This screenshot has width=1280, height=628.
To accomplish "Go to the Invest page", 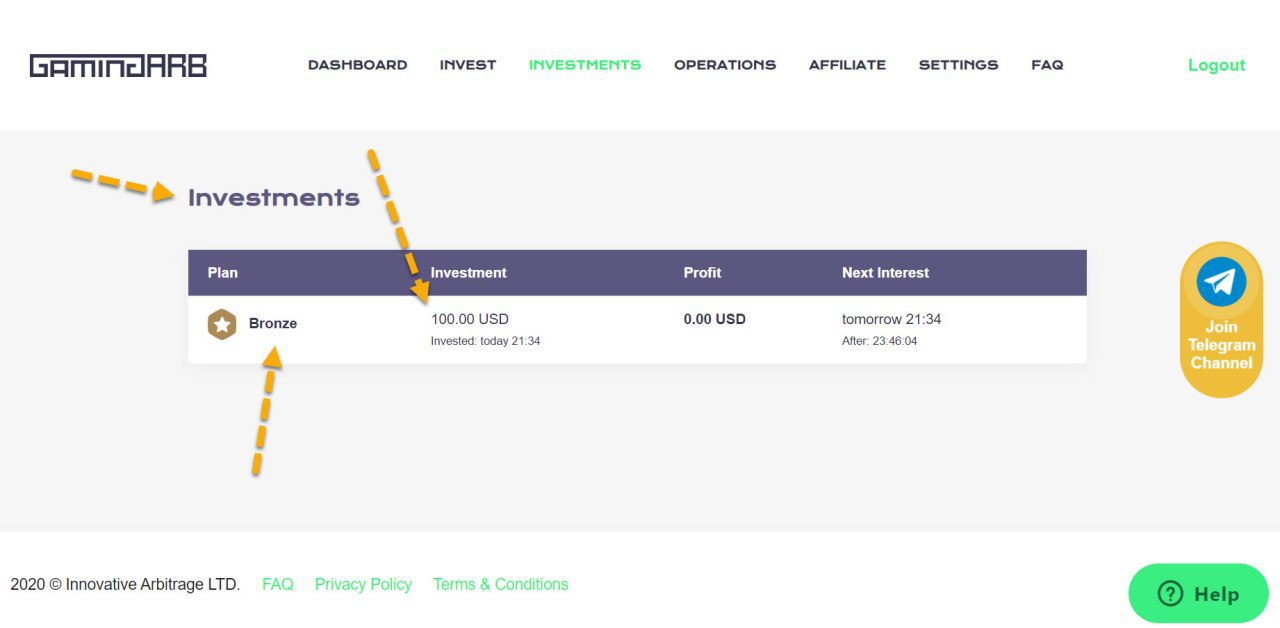I will point(468,65).
